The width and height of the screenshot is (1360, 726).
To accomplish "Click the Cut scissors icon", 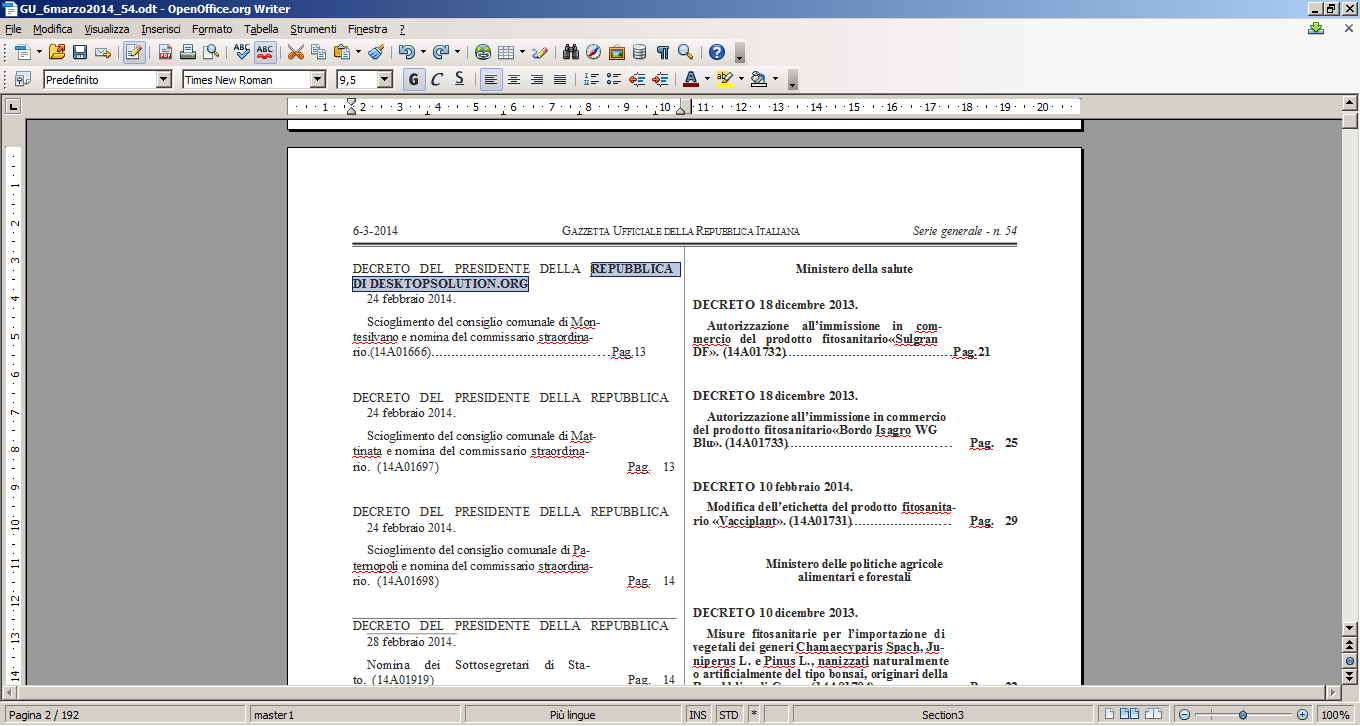I will coord(296,52).
